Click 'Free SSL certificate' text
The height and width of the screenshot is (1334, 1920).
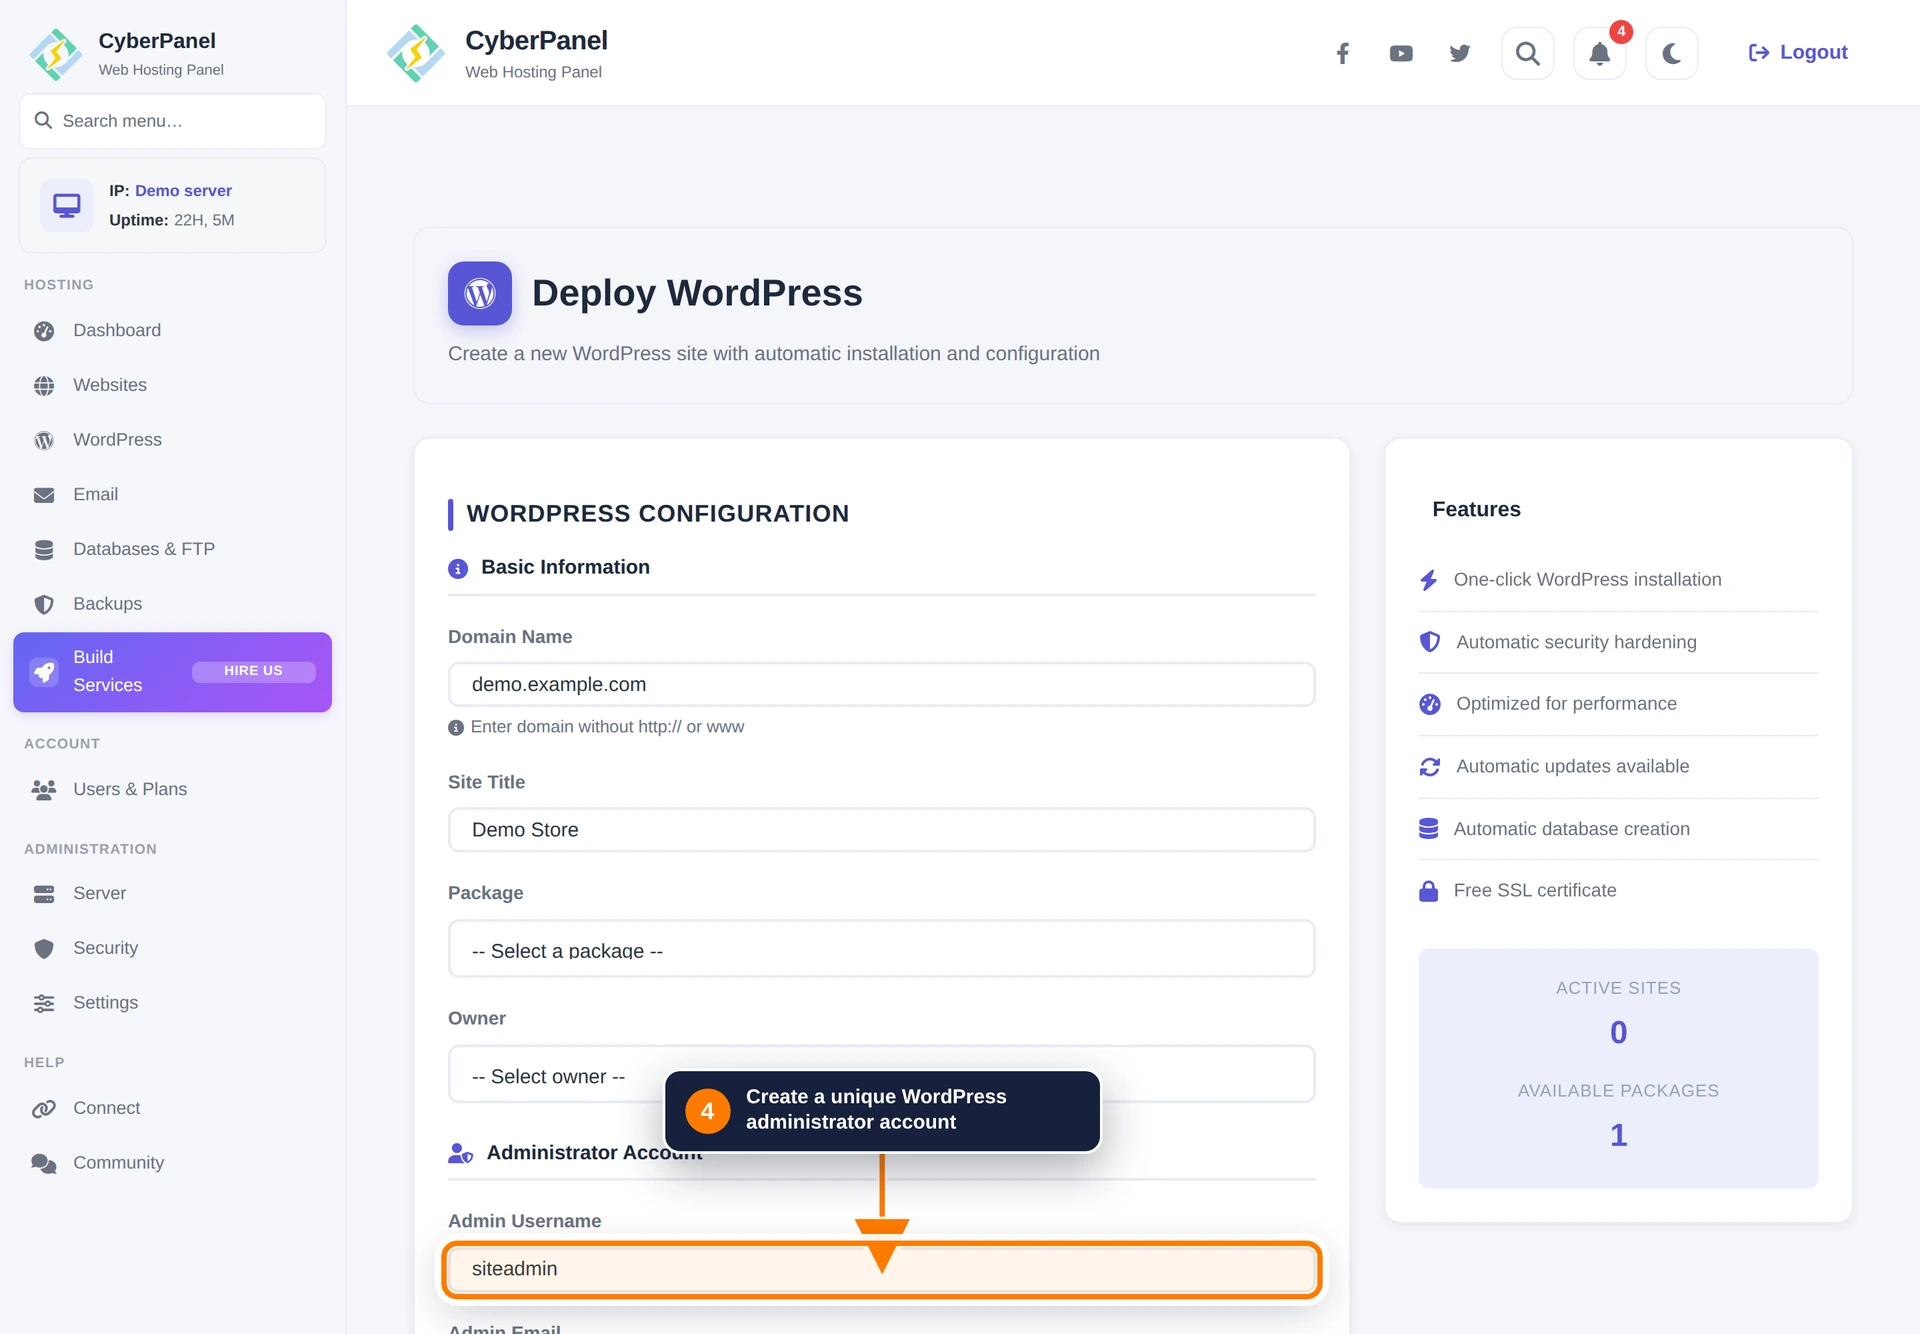click(1535, 890)
